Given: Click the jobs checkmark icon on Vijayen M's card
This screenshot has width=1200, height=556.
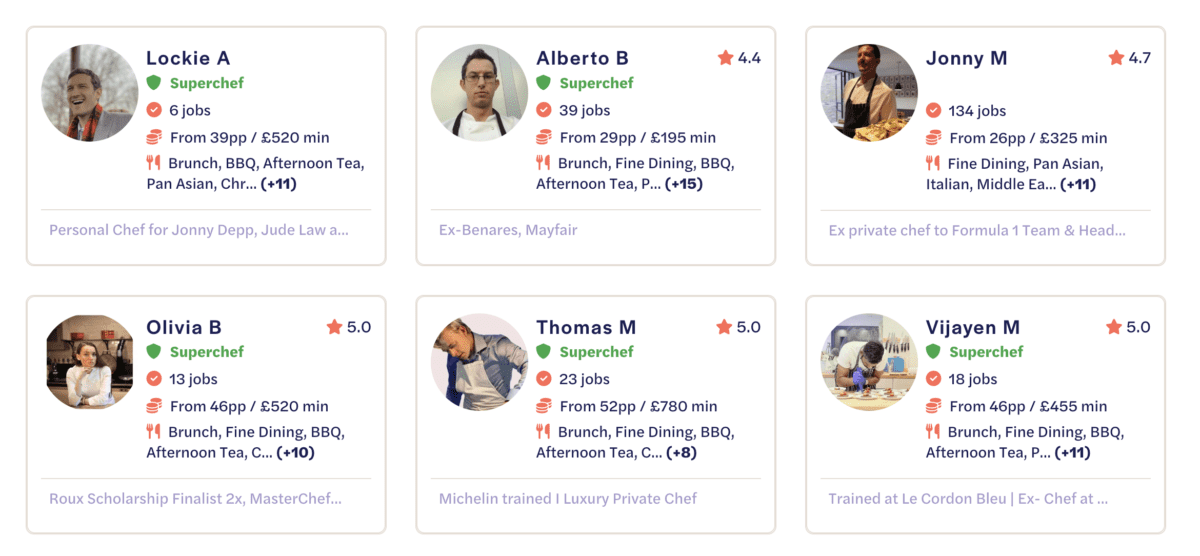Looking at the screenshot, I should (x=933, y=379).
